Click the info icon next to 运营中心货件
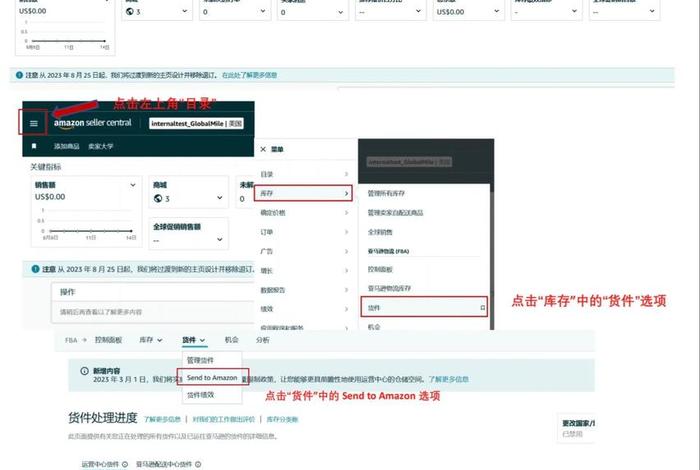The width and height of the screenshot is (700, 470). click(x=125, y=464)
